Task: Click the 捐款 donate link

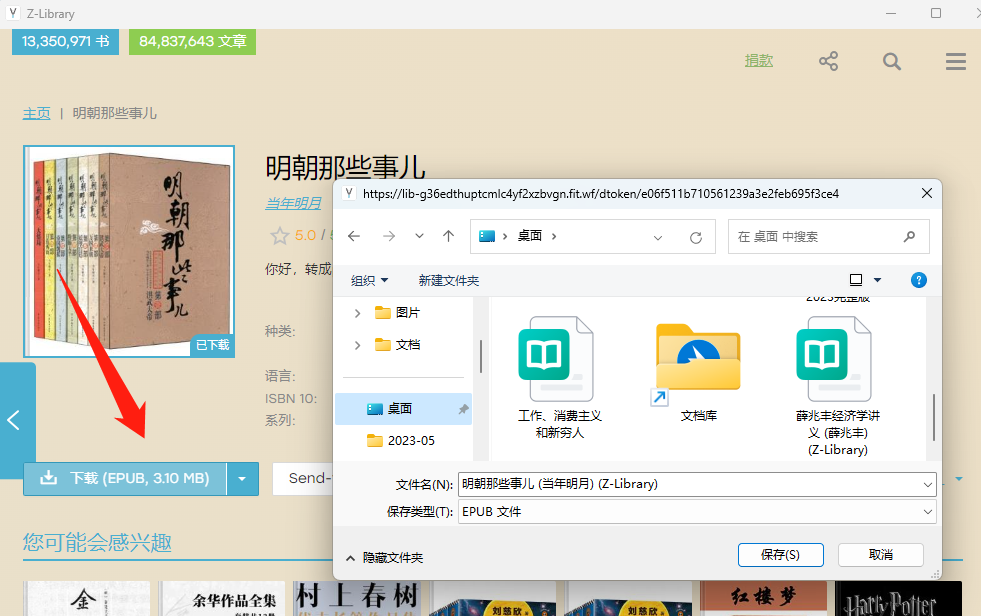Action: click(x=759, y=61)
